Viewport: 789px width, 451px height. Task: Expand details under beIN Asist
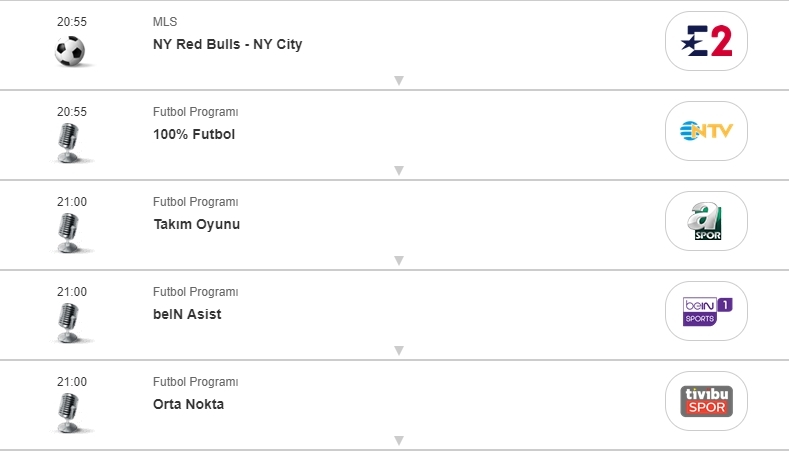click(x=398, y=350)
